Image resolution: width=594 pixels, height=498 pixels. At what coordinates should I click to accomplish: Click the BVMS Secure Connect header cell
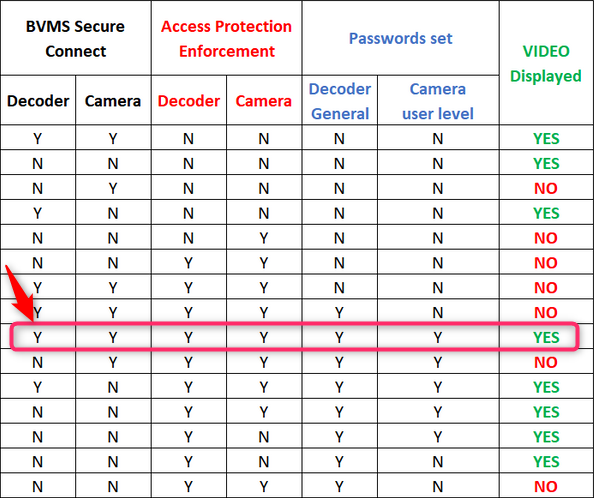point(75,39)
